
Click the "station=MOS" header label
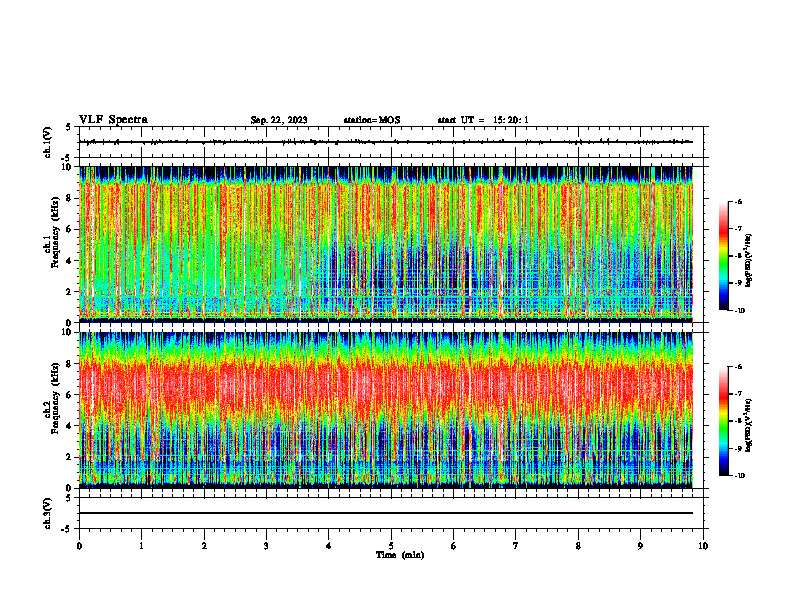372,120
